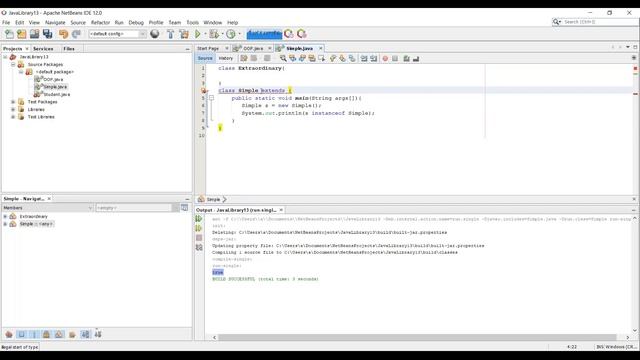Click the Stop square icon in Output
This screenshot has width=640, height=360.
(199, 238)
